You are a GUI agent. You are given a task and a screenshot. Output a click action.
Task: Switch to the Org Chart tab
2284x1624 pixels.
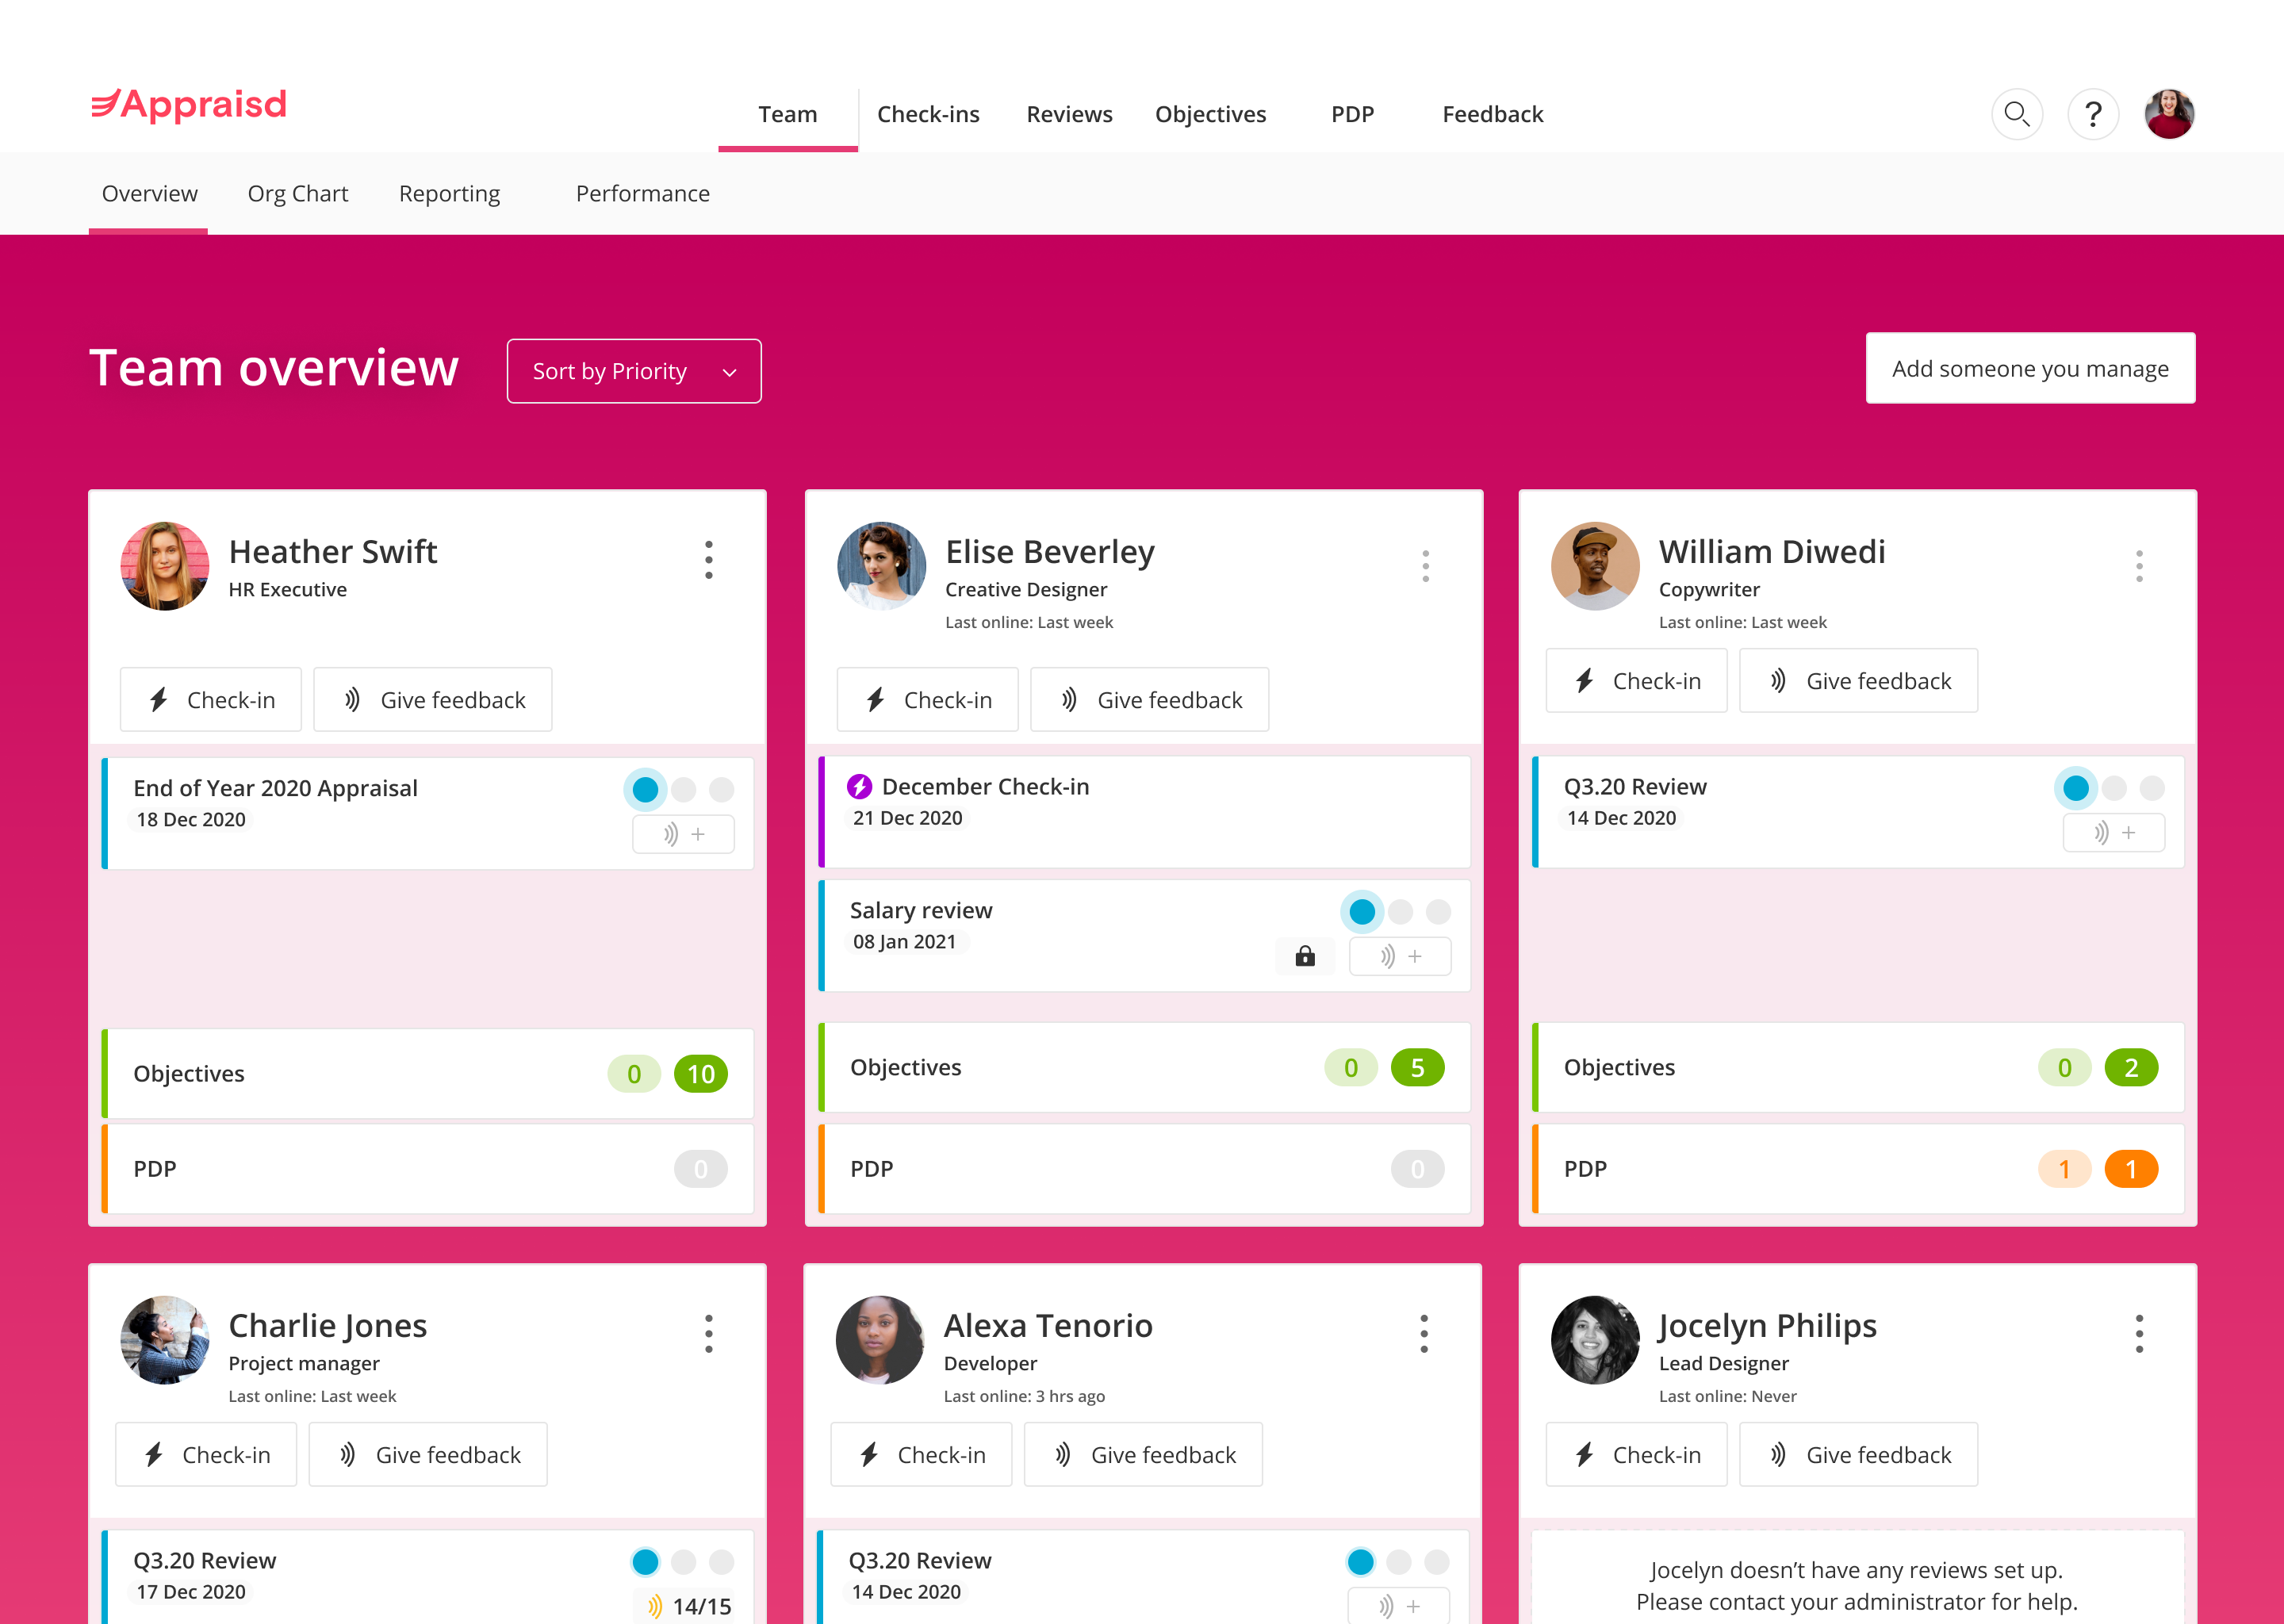click(297, 193)
